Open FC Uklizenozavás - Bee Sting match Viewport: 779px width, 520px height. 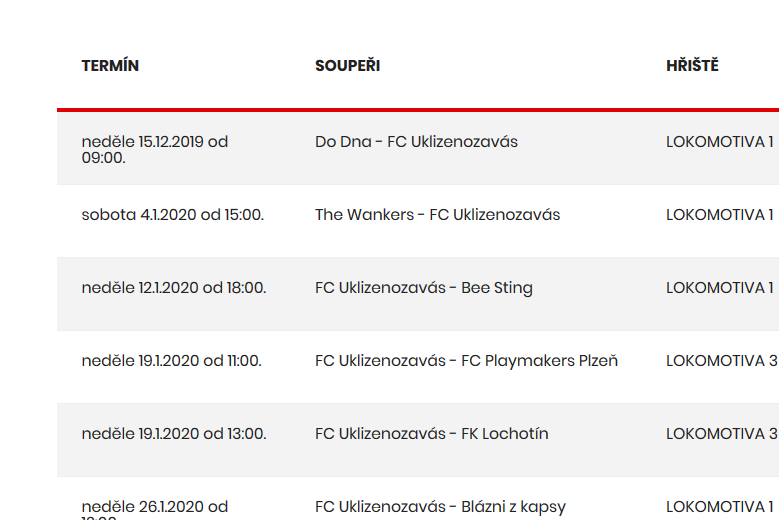(x=424, y=288)
